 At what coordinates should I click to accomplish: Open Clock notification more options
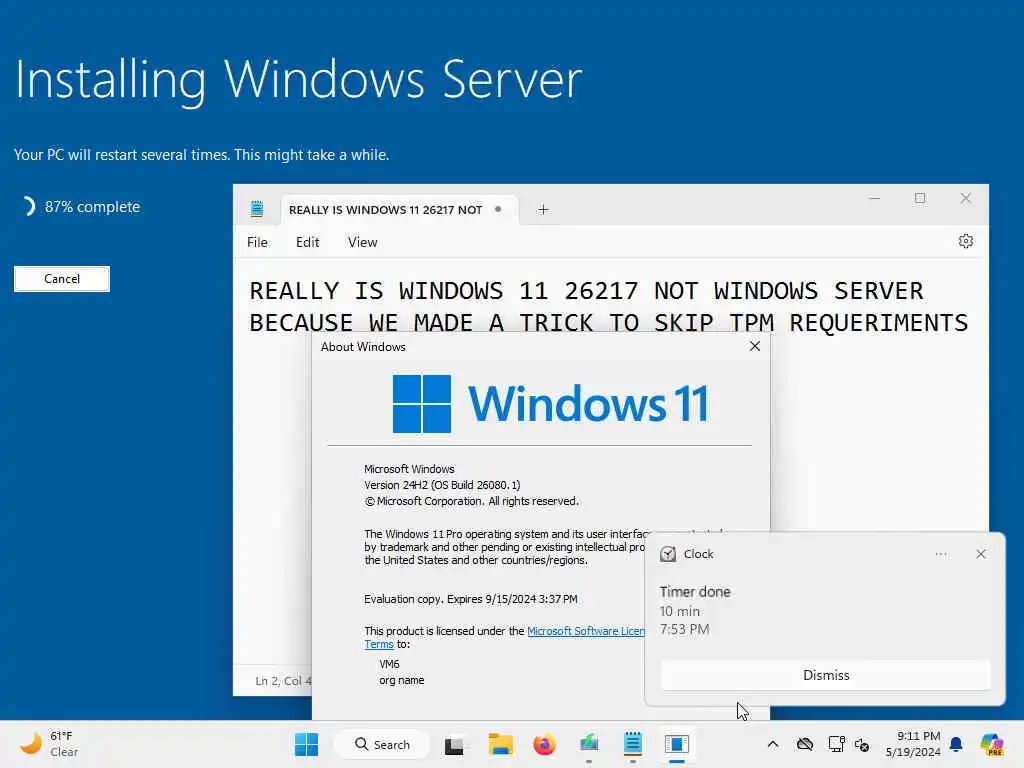[x=940, y=554]
